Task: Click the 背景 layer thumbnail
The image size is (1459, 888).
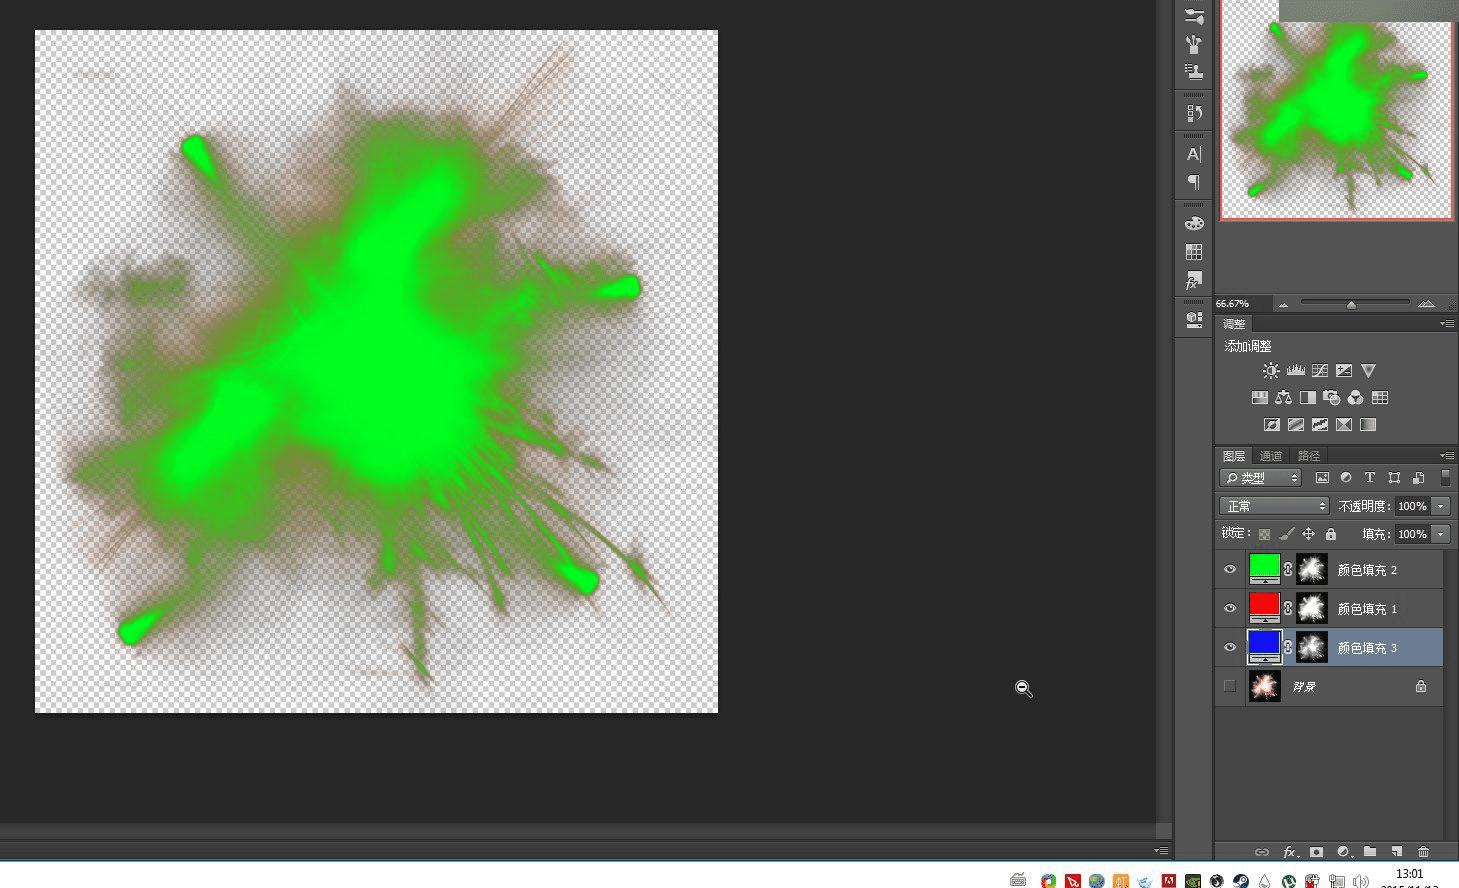Action: [x=1265, y=686]
